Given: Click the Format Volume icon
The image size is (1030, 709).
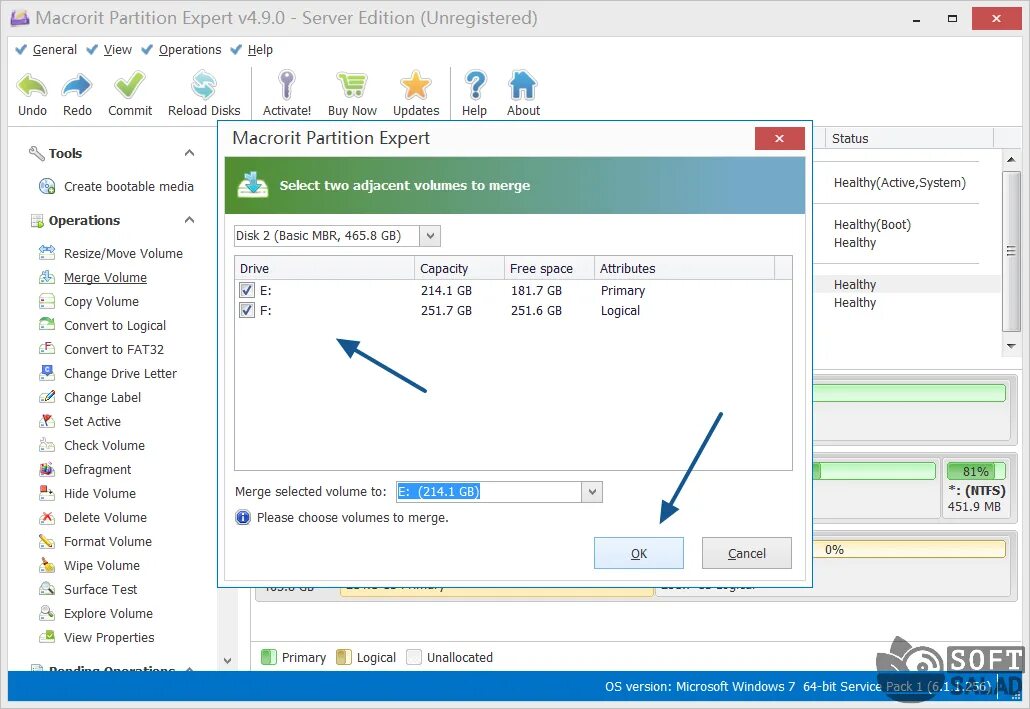Looking at the screenshot, I should 47,541.
